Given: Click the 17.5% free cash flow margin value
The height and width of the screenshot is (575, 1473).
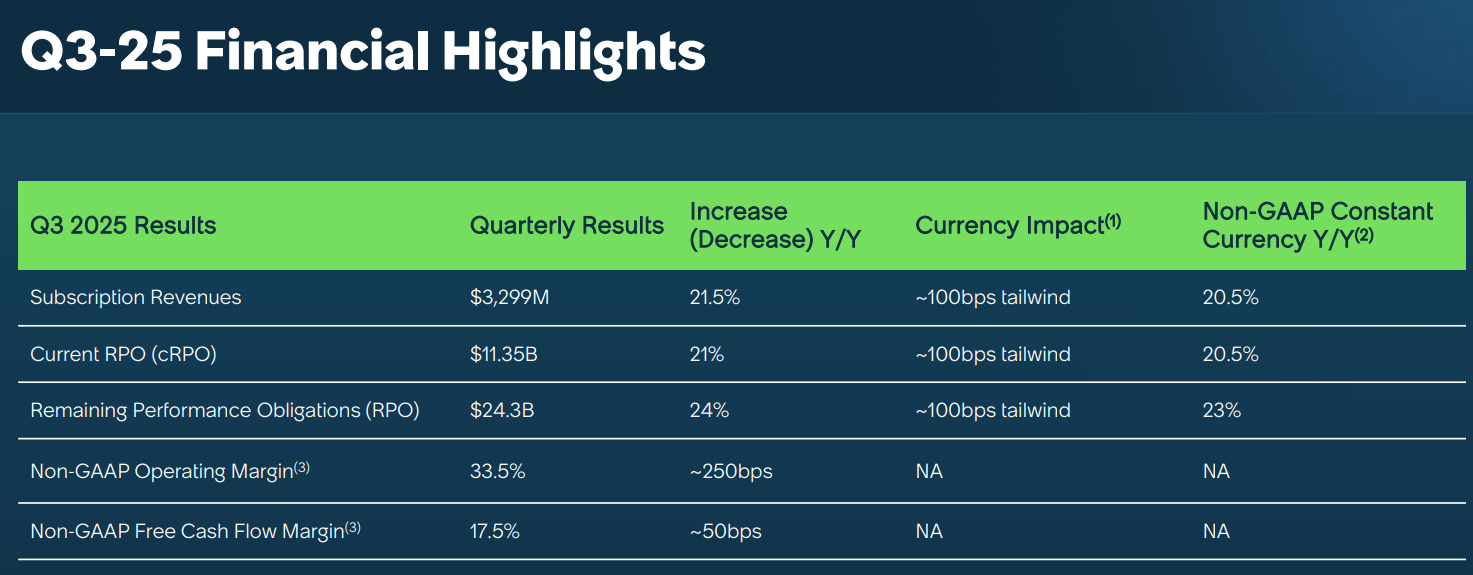Looking at the screenshot, I should [x=495, y=531].
